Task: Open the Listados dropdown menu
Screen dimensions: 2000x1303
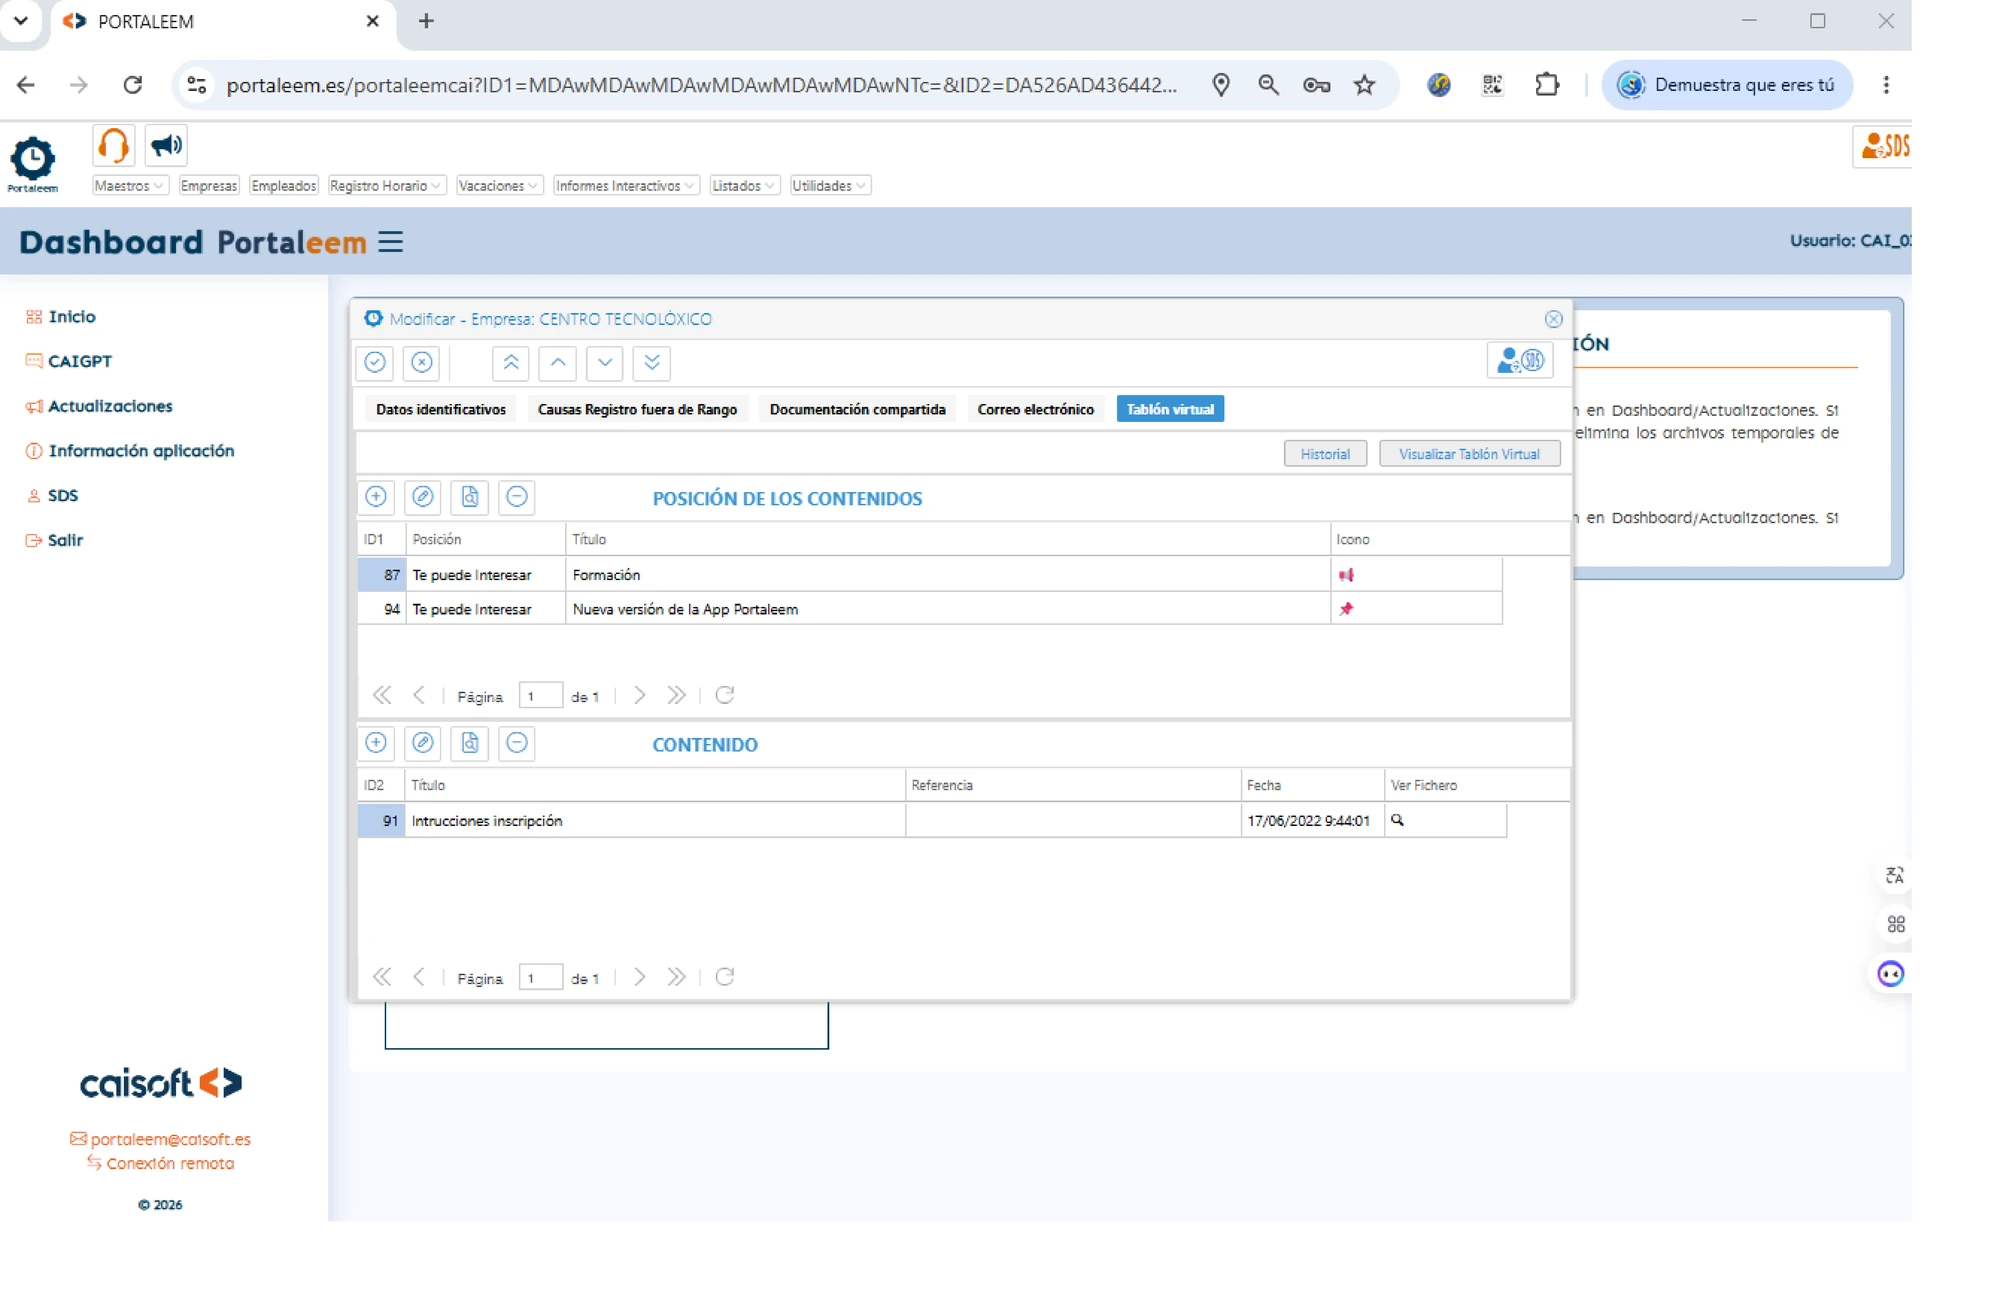Action: pyautogui.click(x=744, y=186)
